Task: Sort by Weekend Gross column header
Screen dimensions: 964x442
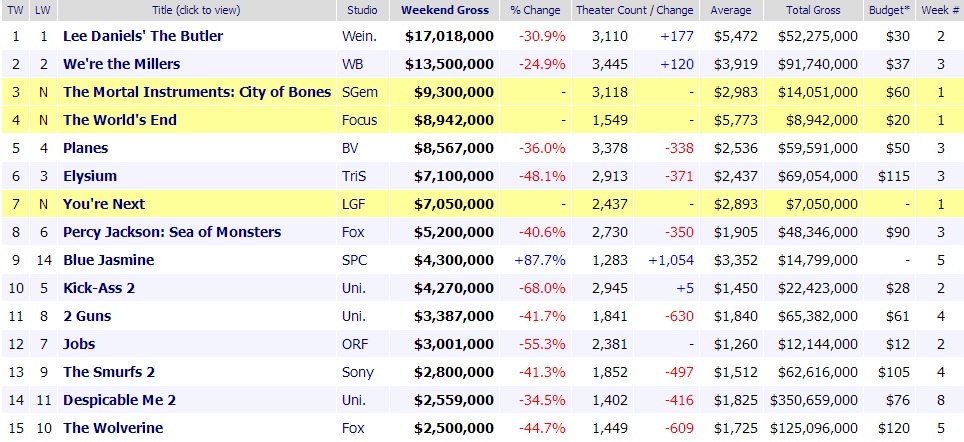Action: [445, 10]
